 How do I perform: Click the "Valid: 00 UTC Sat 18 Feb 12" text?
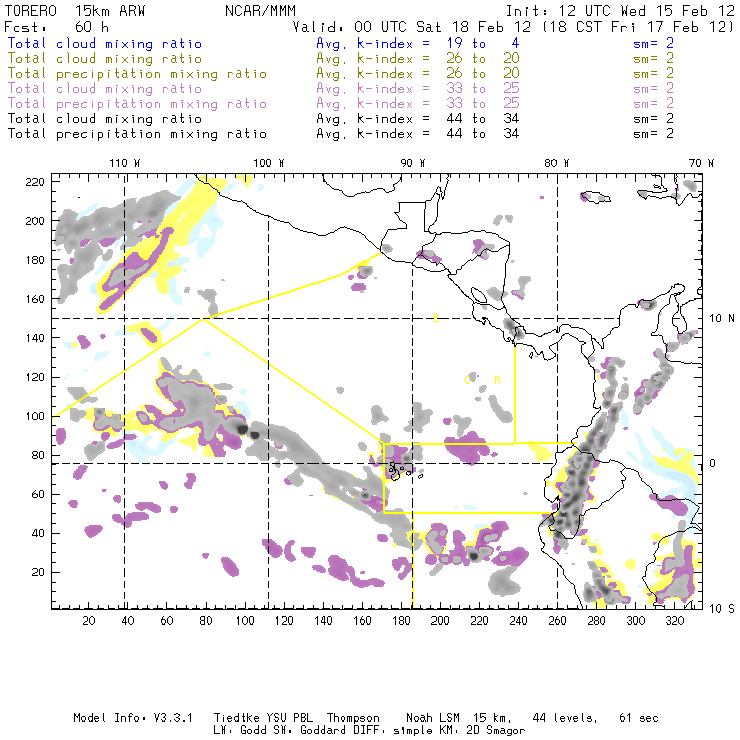412,26
